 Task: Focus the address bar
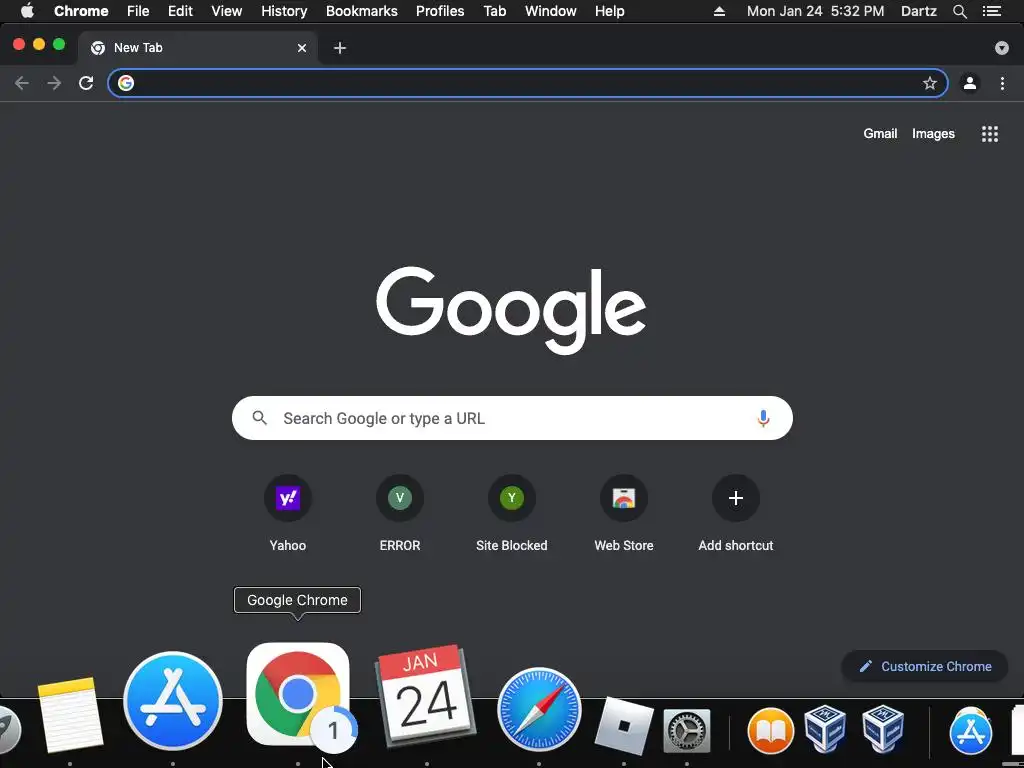tap(528, 83)
